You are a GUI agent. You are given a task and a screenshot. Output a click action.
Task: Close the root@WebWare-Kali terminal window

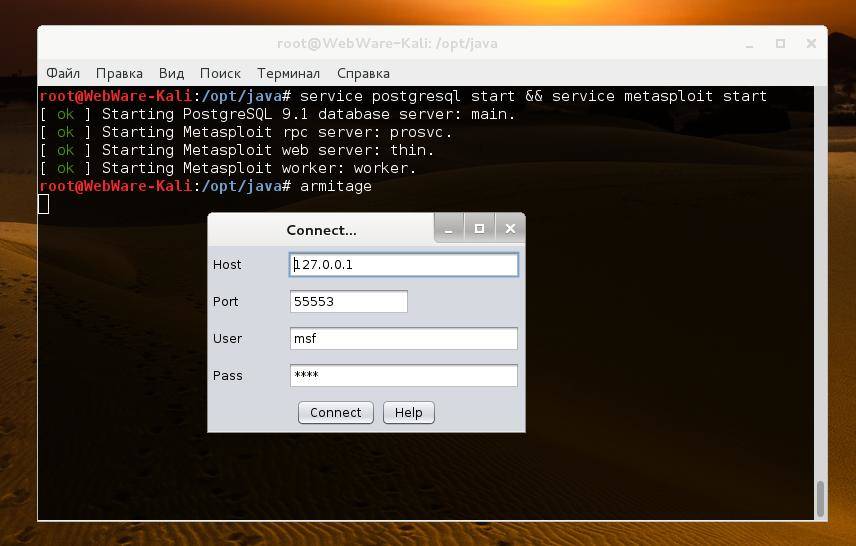811,44
